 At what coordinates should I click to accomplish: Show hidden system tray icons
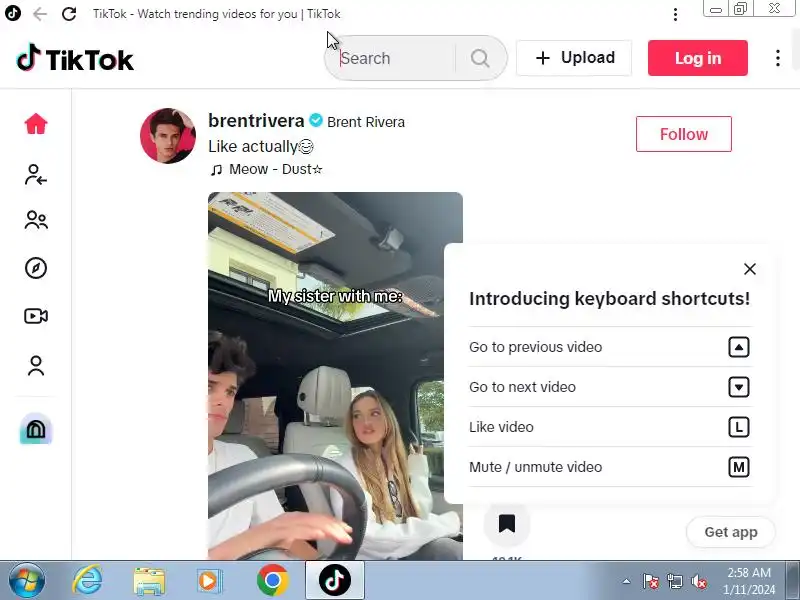[626, 581]
